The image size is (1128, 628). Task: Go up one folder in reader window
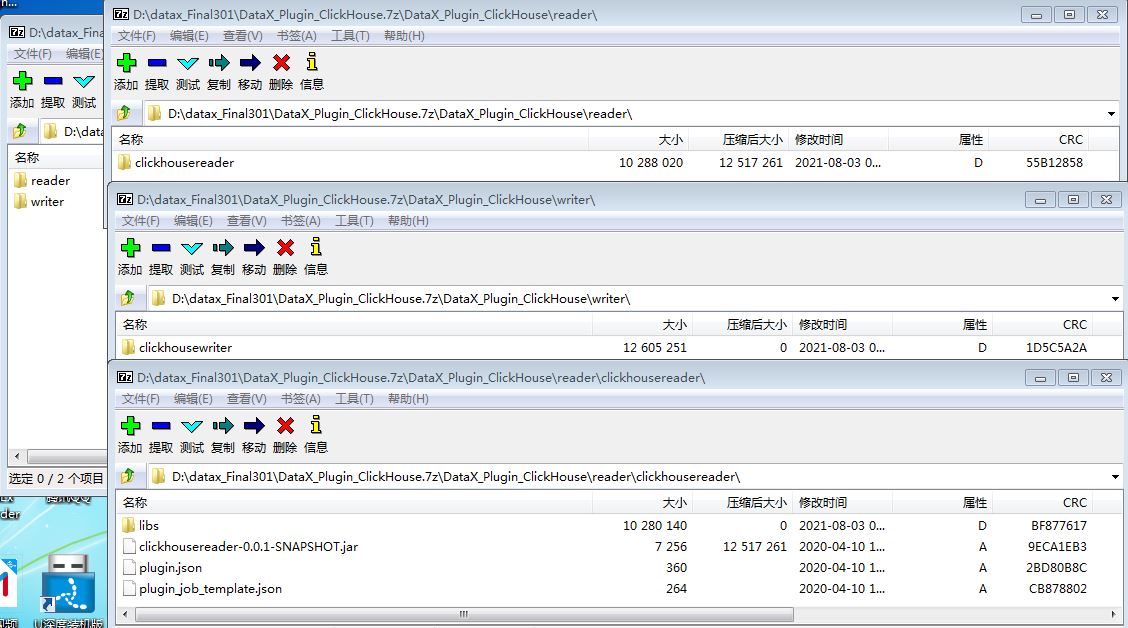tap(124, 113)
